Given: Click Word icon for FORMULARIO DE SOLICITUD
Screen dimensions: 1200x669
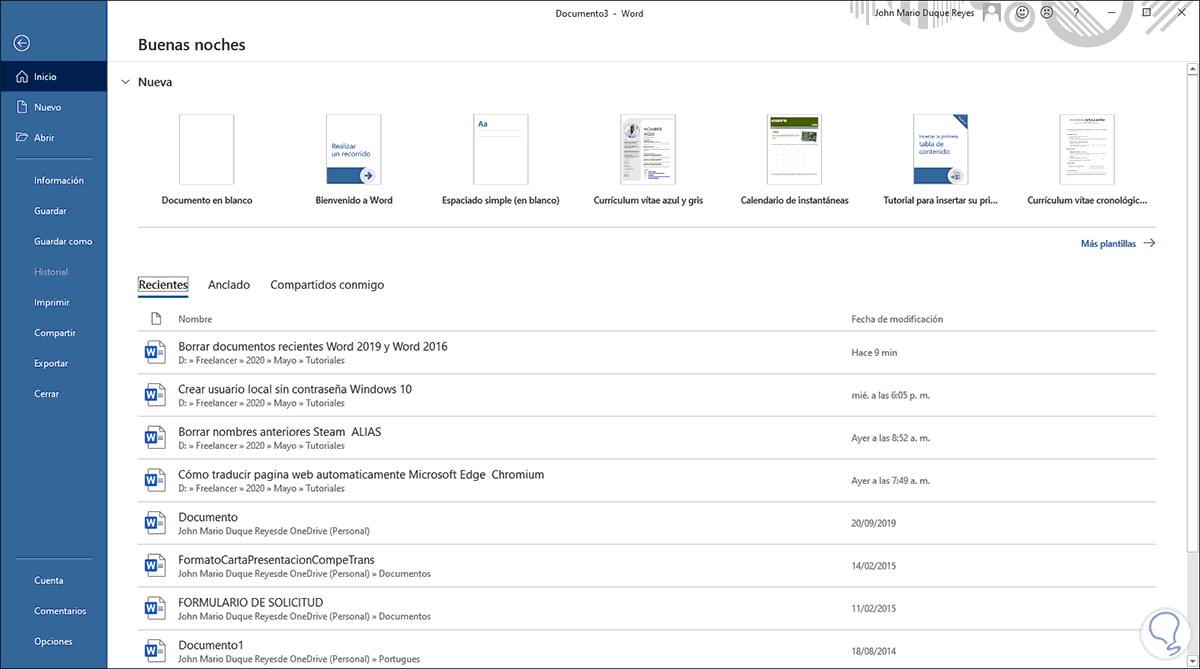Looking at the screenshot, I should tap(155, 608).
